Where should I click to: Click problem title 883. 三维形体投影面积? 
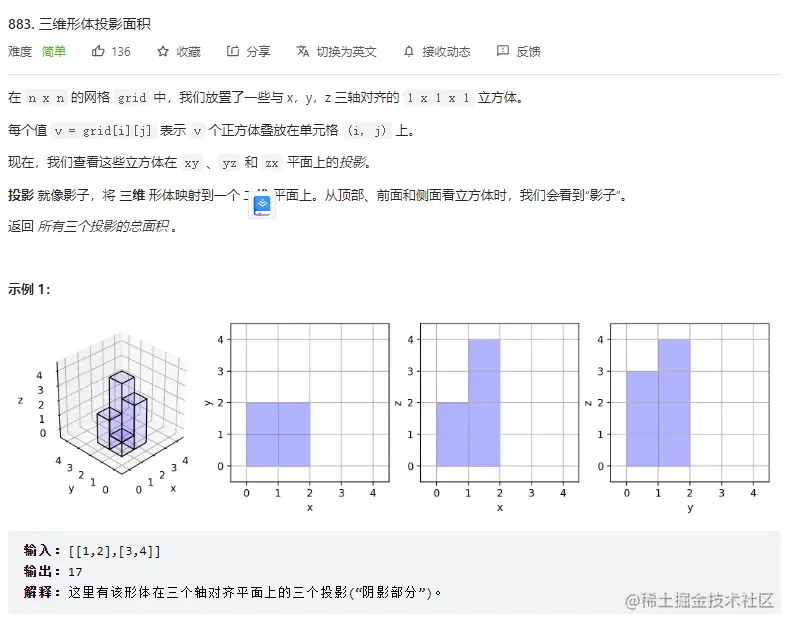pyautogui.click(x=80, y=23)
